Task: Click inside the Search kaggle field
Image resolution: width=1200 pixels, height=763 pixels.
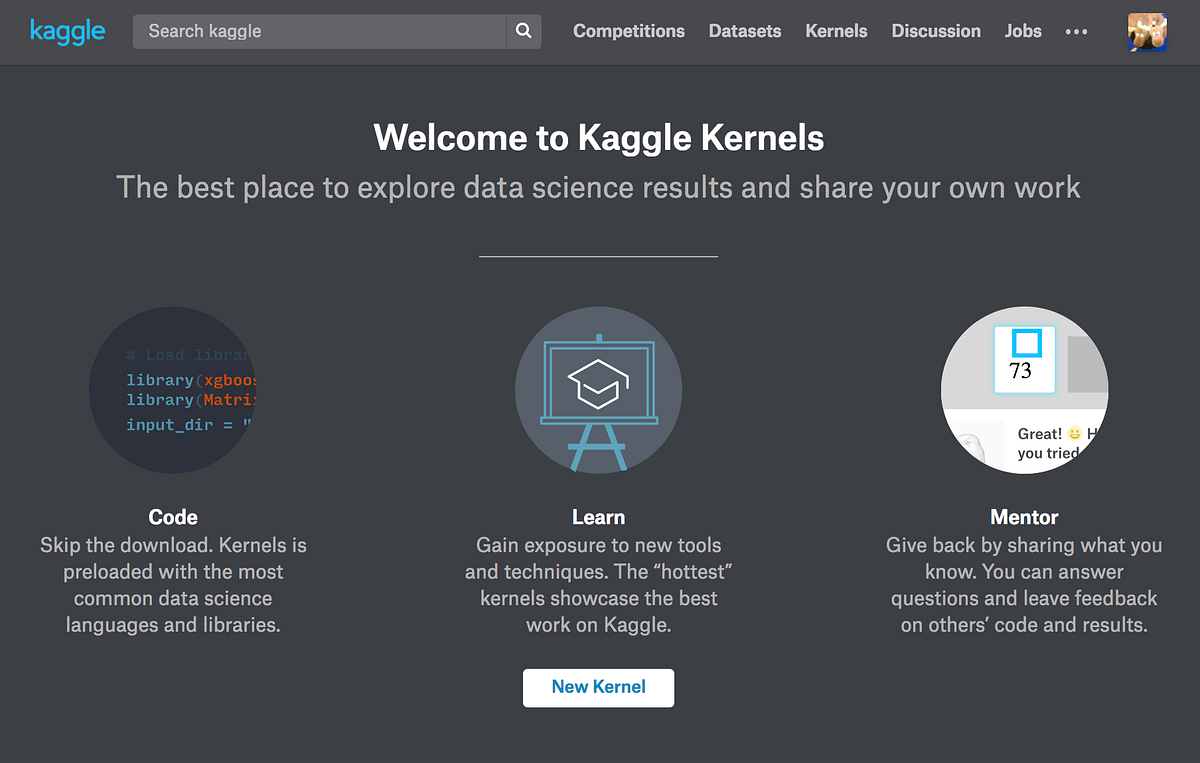Action: (x=300, y=31)
